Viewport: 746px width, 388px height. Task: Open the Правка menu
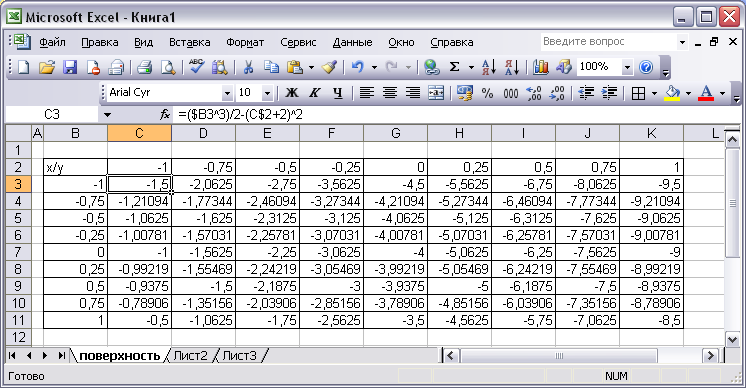pyautogui.click(x=100, y=42)
